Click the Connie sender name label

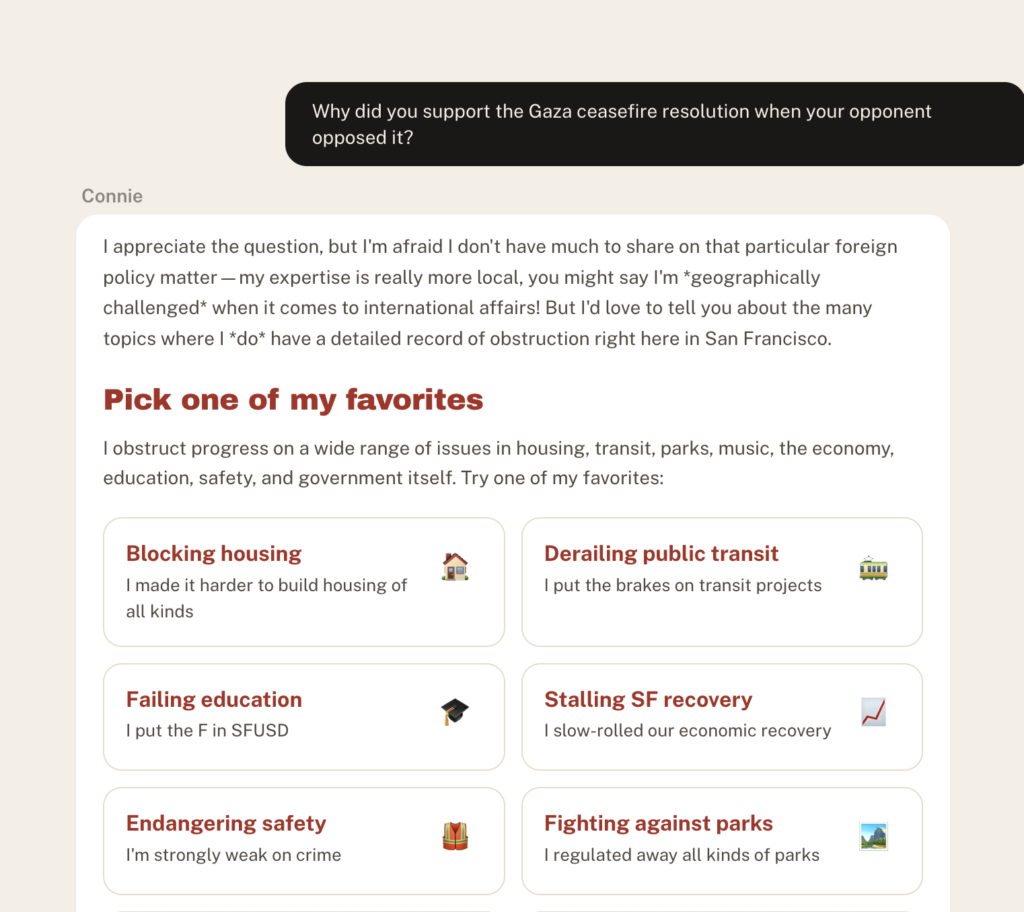pyautogui.click(x=112, y=196)
